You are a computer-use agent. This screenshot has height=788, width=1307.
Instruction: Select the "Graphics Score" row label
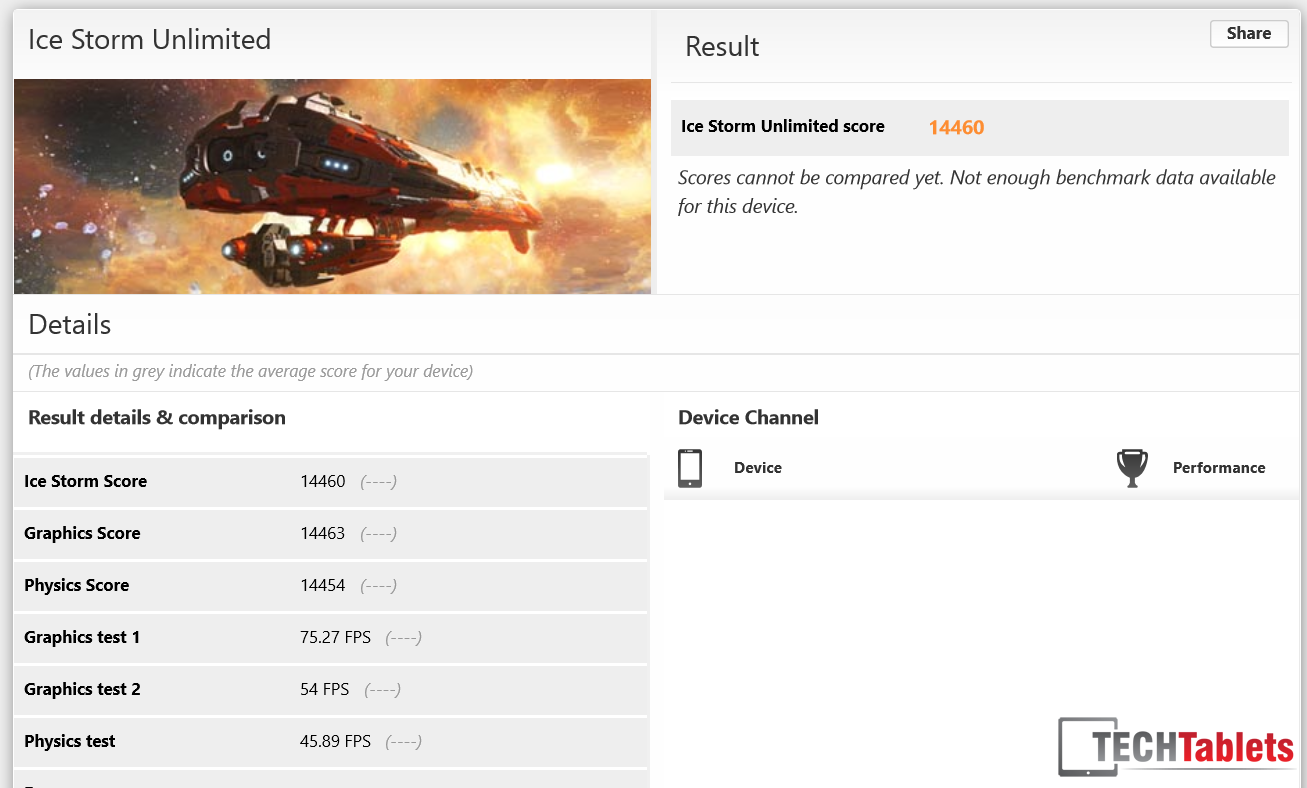click(x=82, y=533)
